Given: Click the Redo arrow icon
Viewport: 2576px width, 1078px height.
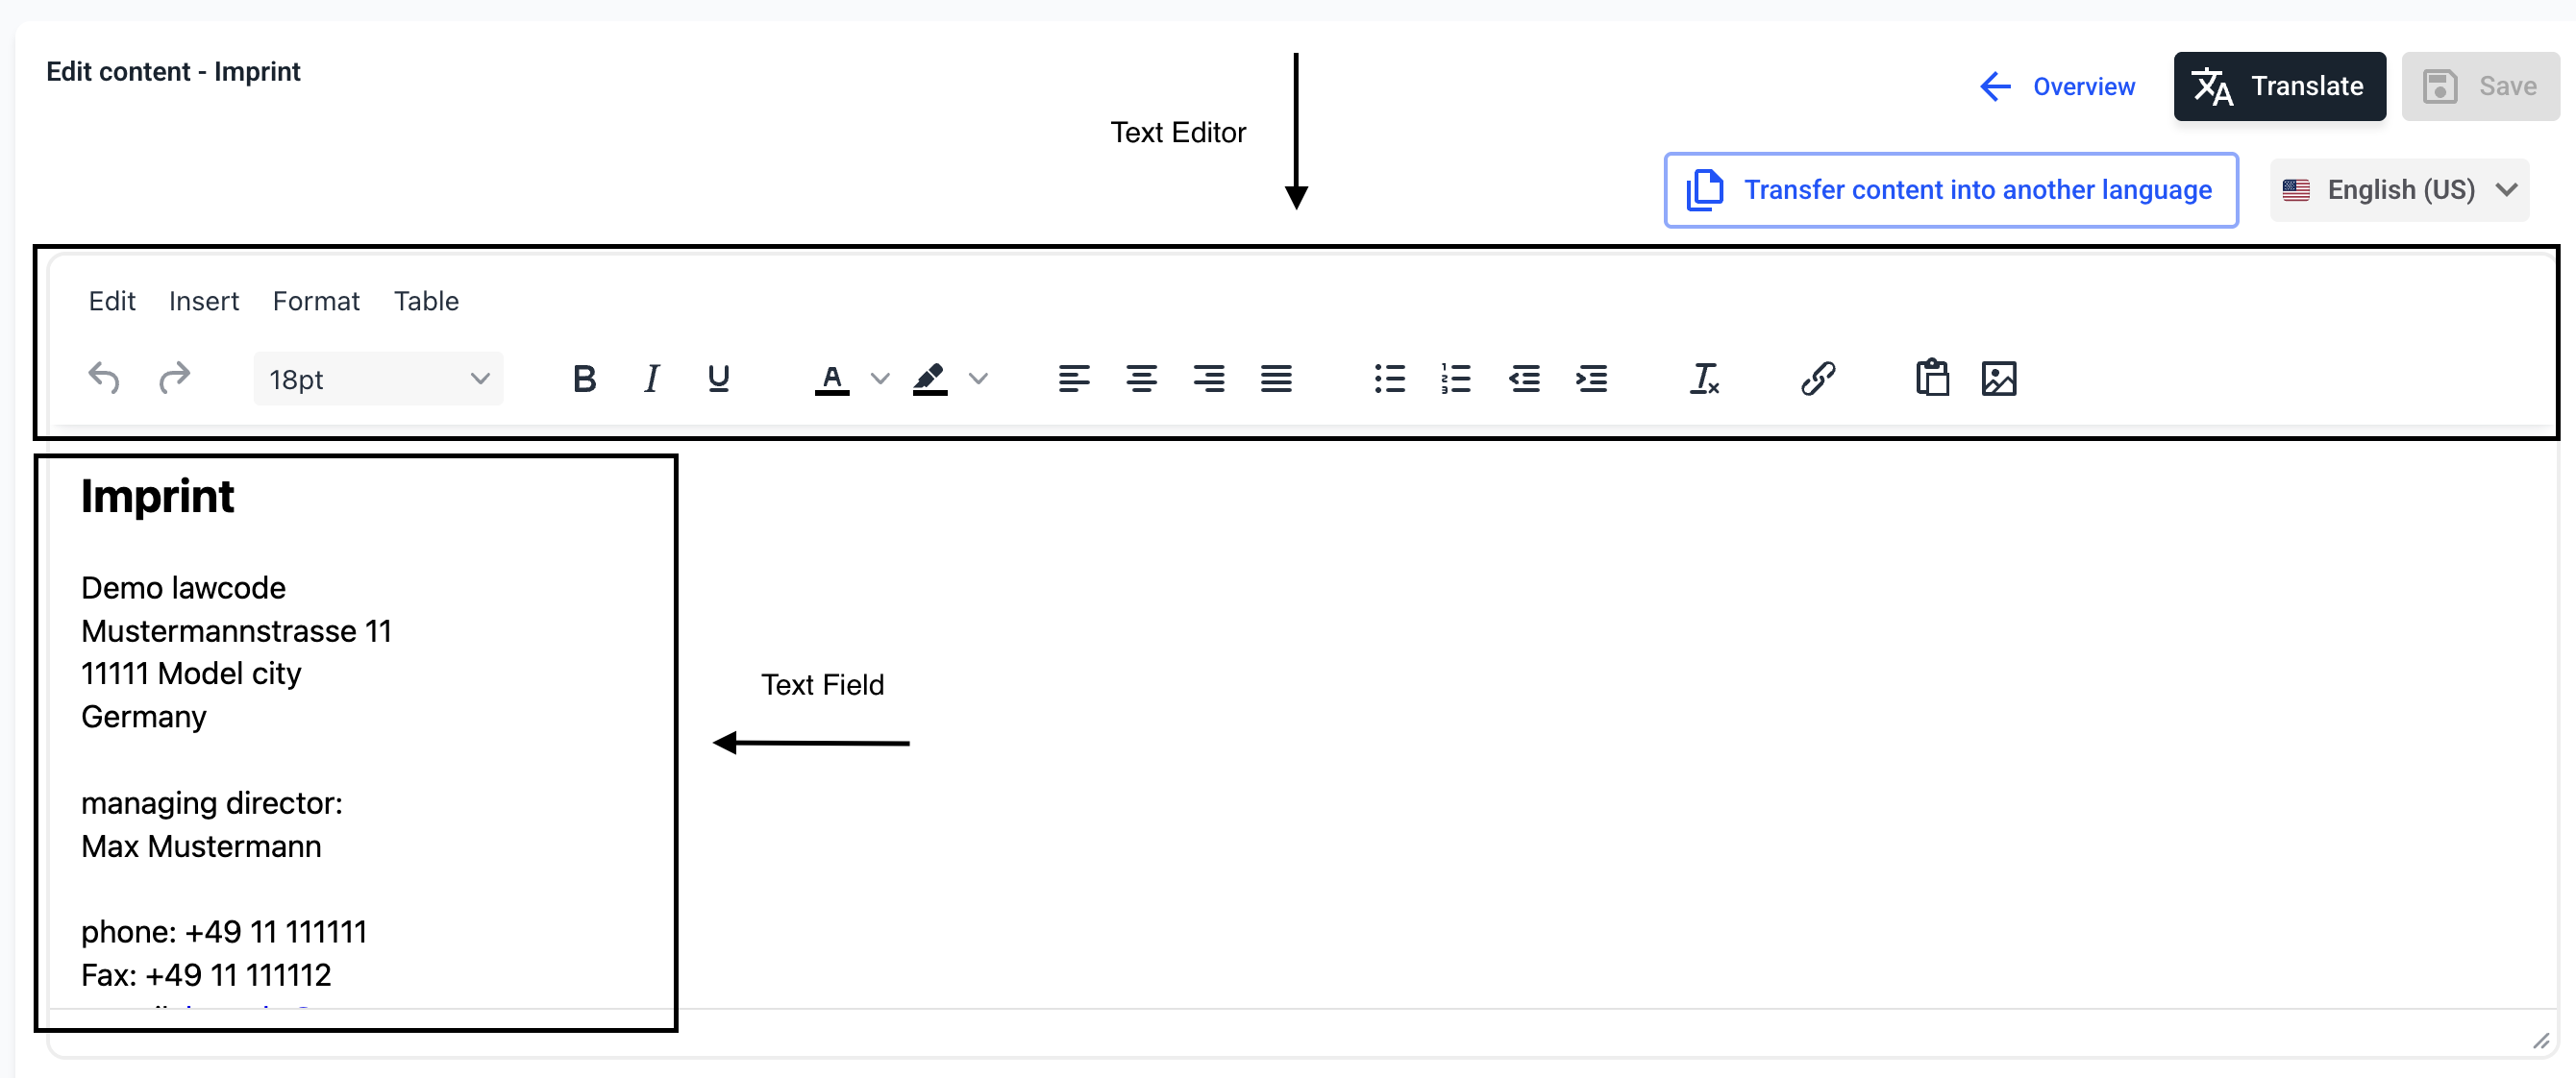Looking at the screenshot, I should 175,378.
